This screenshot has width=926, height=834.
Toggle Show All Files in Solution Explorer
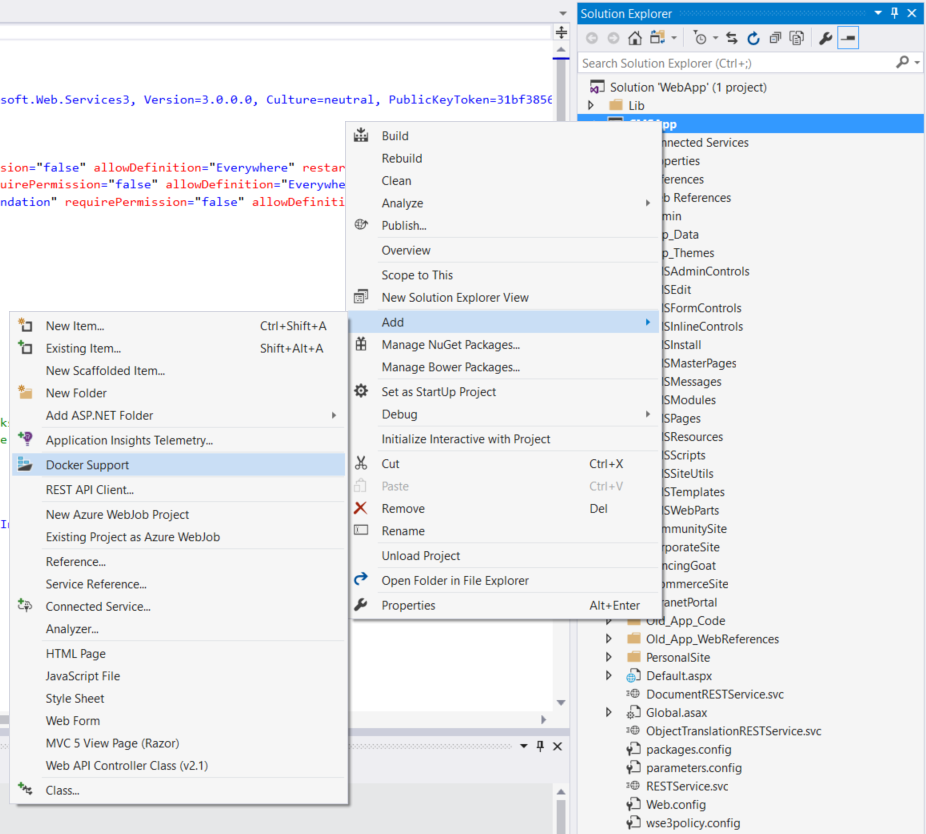(x=797, y=38)
